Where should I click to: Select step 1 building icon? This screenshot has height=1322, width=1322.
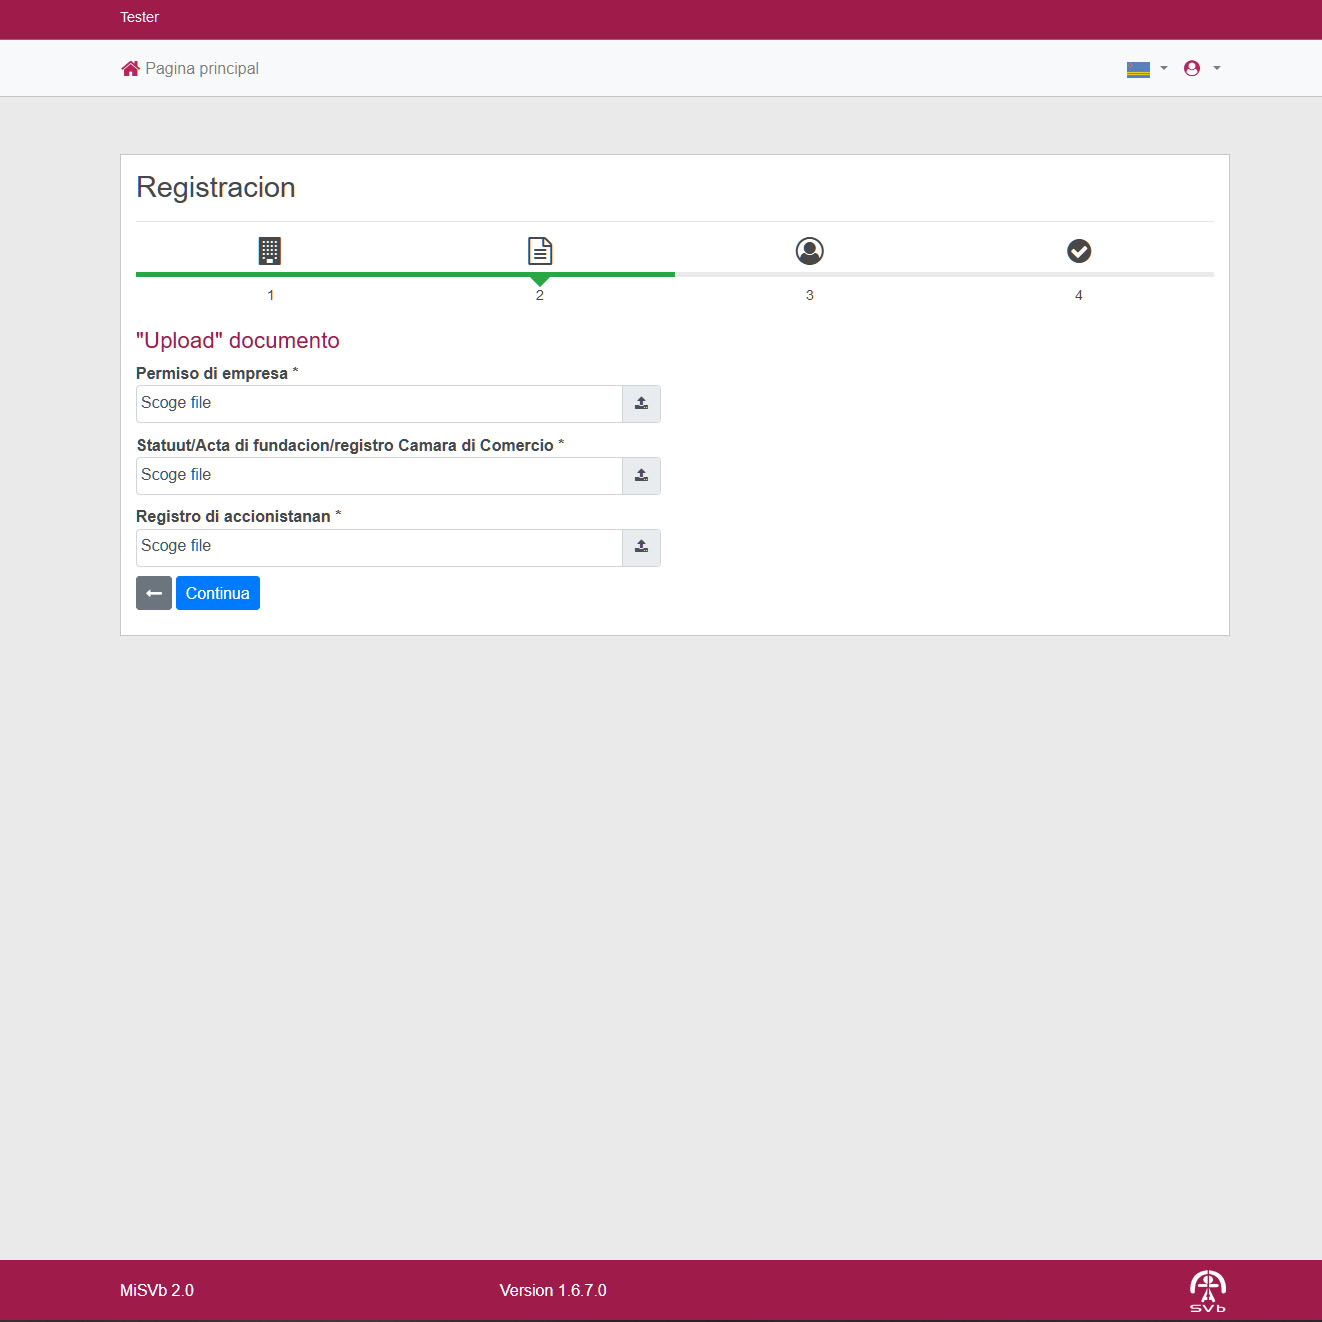click(270, 251)
